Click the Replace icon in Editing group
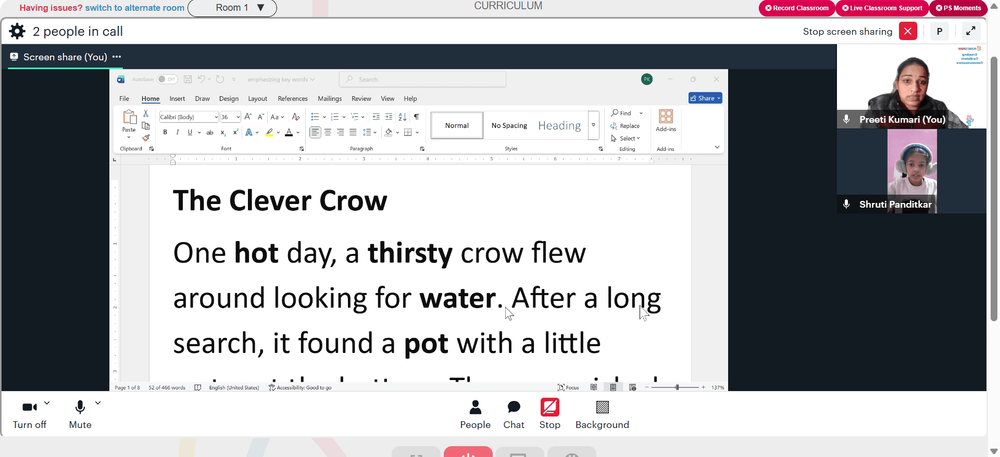Image resolution: width=1000 pixels, height=457 pixels. (625, 126)
